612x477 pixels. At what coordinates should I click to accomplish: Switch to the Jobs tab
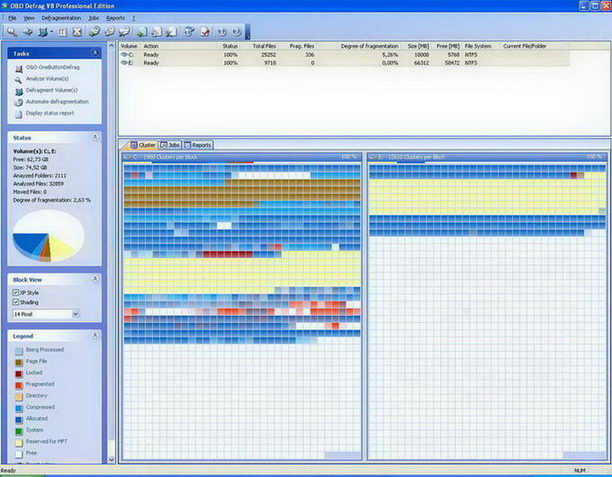[170, 144]
